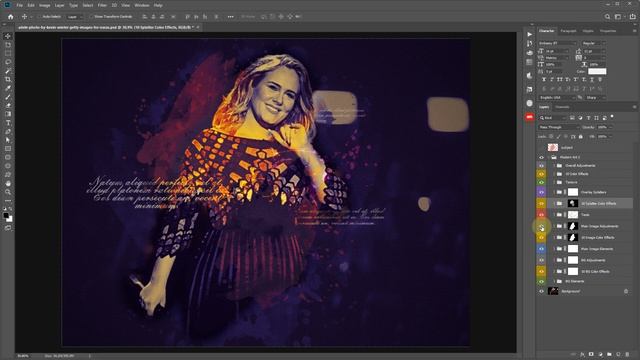This screenshot has height=360, width=640.
Task: Click the lock all icon in Layers panel
Action: coord(581,136)
